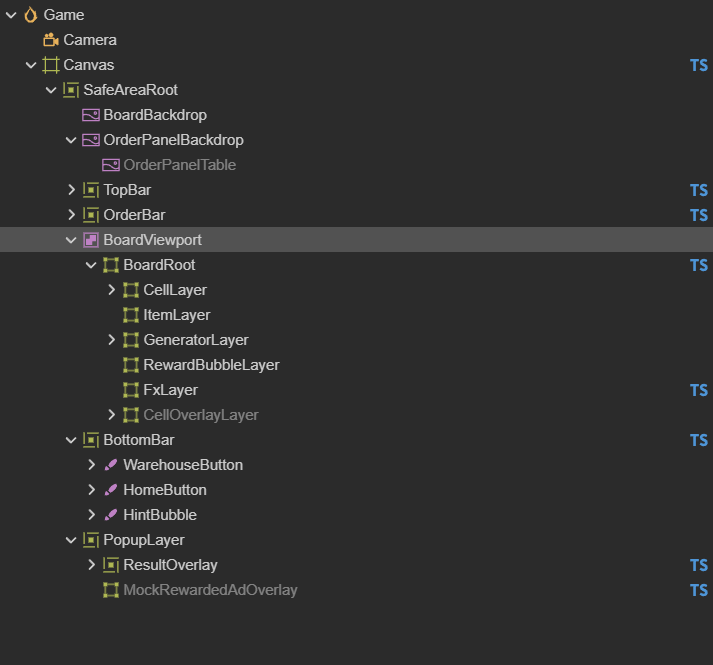
Task: Click the widget icon beside SafeAreaRoot
Action: 70,90
